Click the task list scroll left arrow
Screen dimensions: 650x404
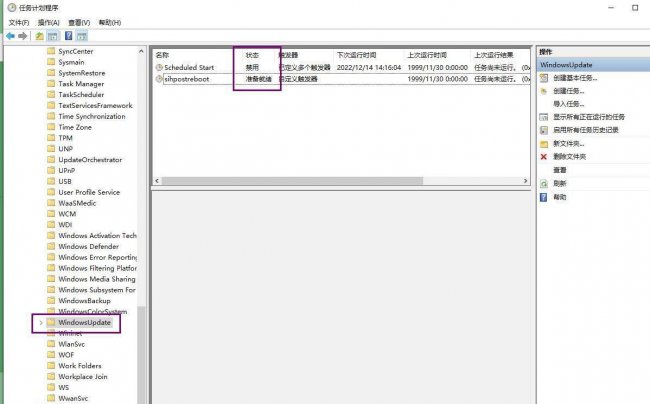(x=157, y=181)
